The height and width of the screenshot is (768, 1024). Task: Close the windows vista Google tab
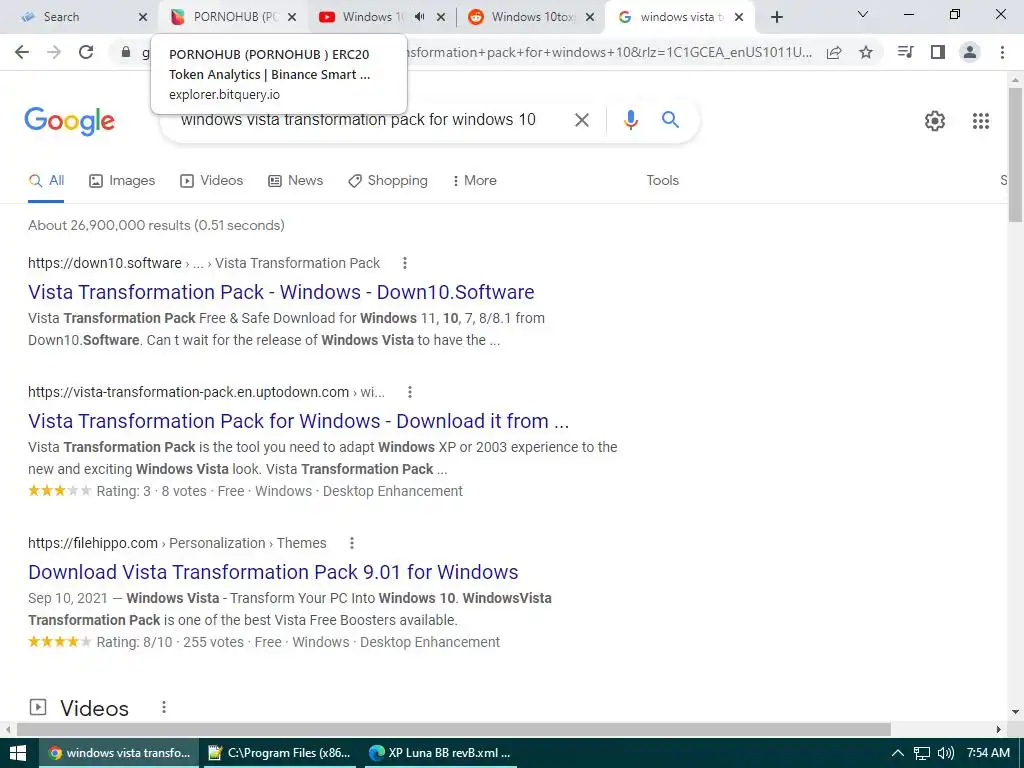tap(739, 17)
